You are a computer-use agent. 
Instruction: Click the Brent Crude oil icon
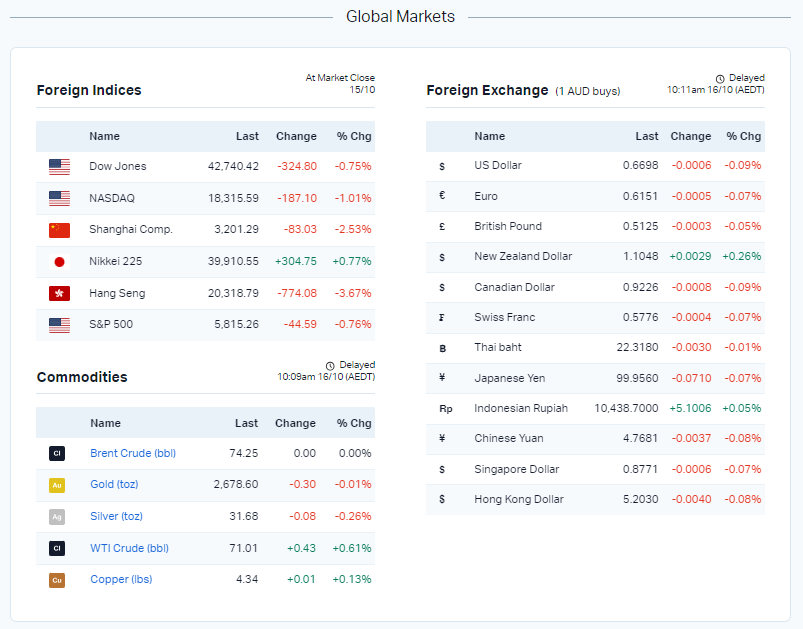click(57, 453)
